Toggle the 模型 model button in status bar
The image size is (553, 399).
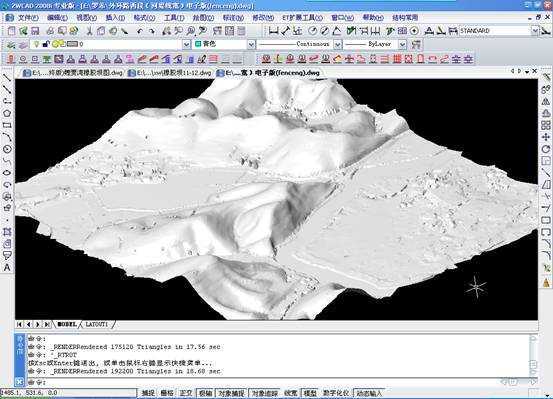pyautogui.click(x=310, y=393)
